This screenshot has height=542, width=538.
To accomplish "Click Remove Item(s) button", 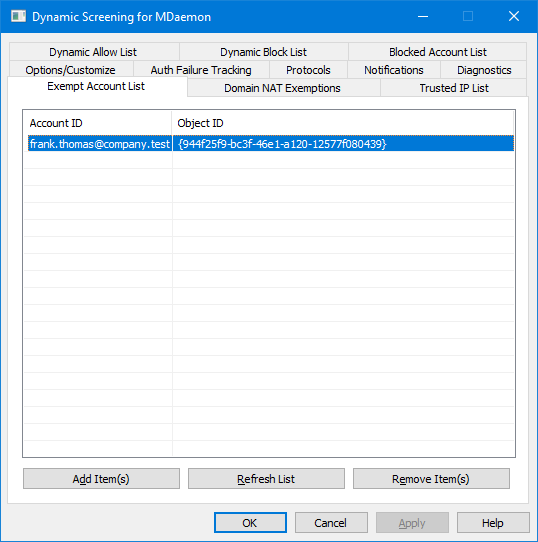I will (x=431, y=479).
